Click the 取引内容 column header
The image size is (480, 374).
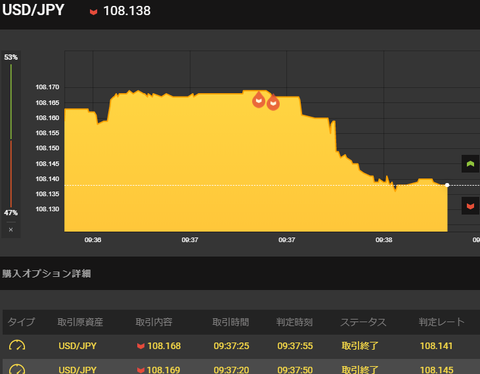pos(154,322)
